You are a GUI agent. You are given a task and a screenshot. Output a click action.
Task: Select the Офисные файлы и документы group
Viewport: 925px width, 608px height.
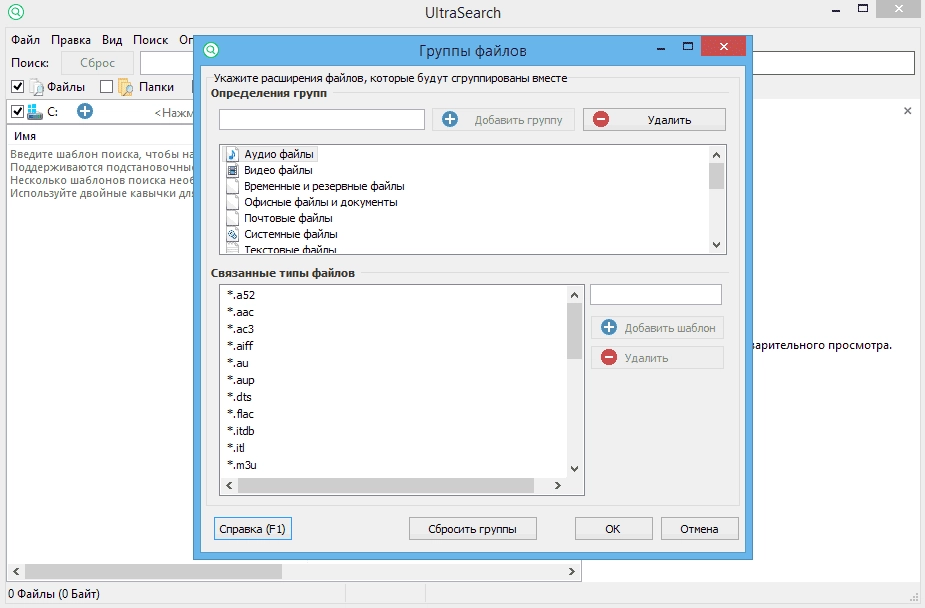(x=321, y=202)
